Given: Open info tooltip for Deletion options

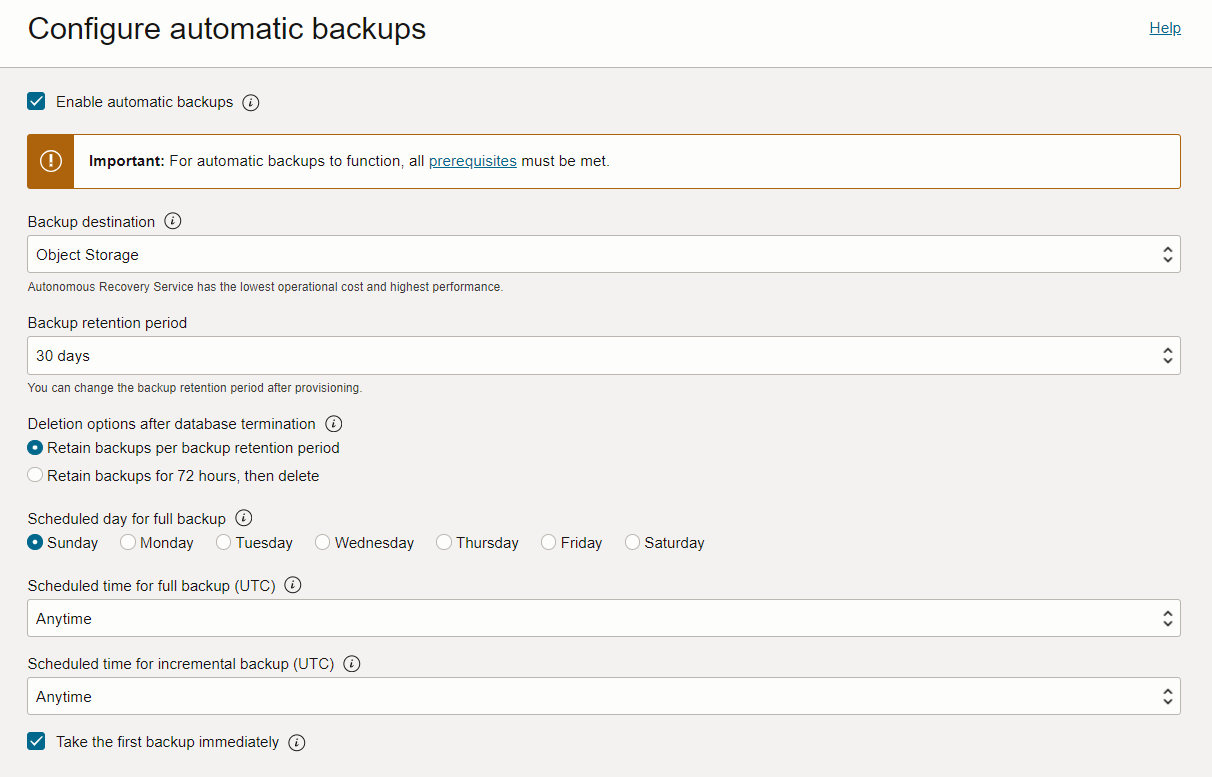Looking at the screenshot, I should pyautogui.click(x=334, y=423).
